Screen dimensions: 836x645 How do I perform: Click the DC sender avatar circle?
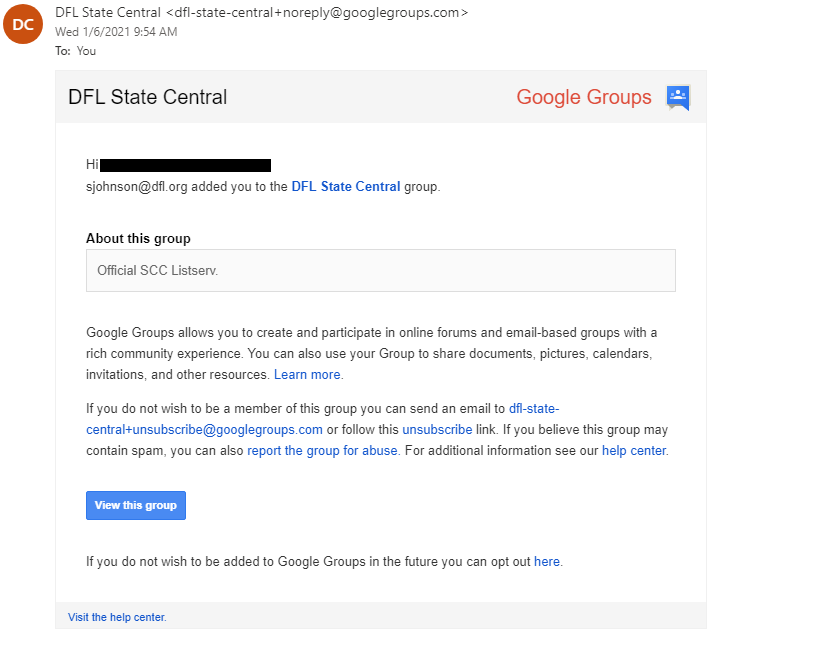coord(23,24)
